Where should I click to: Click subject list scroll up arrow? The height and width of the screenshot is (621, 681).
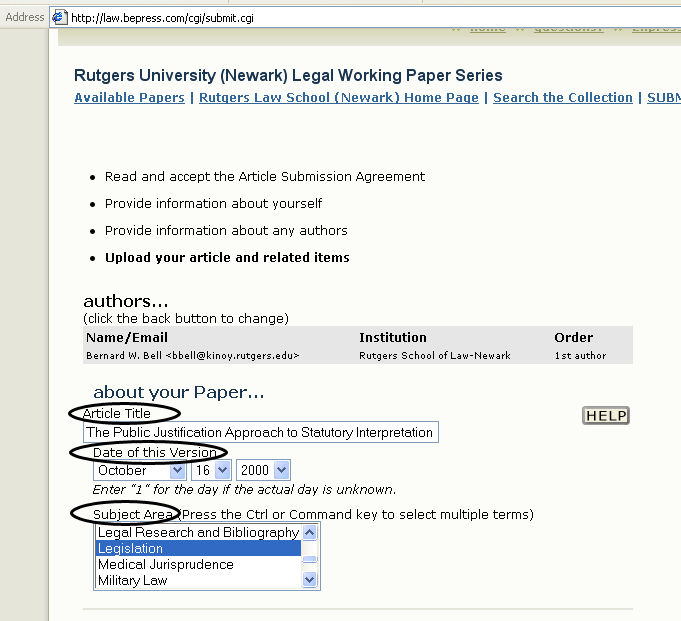coord(310,532)
